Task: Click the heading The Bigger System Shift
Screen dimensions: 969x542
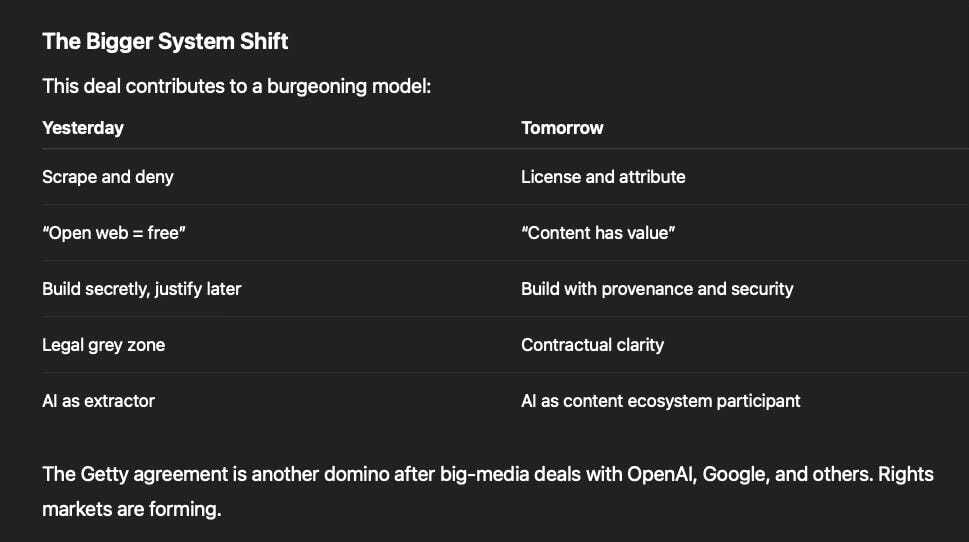Action: [165, 41]
